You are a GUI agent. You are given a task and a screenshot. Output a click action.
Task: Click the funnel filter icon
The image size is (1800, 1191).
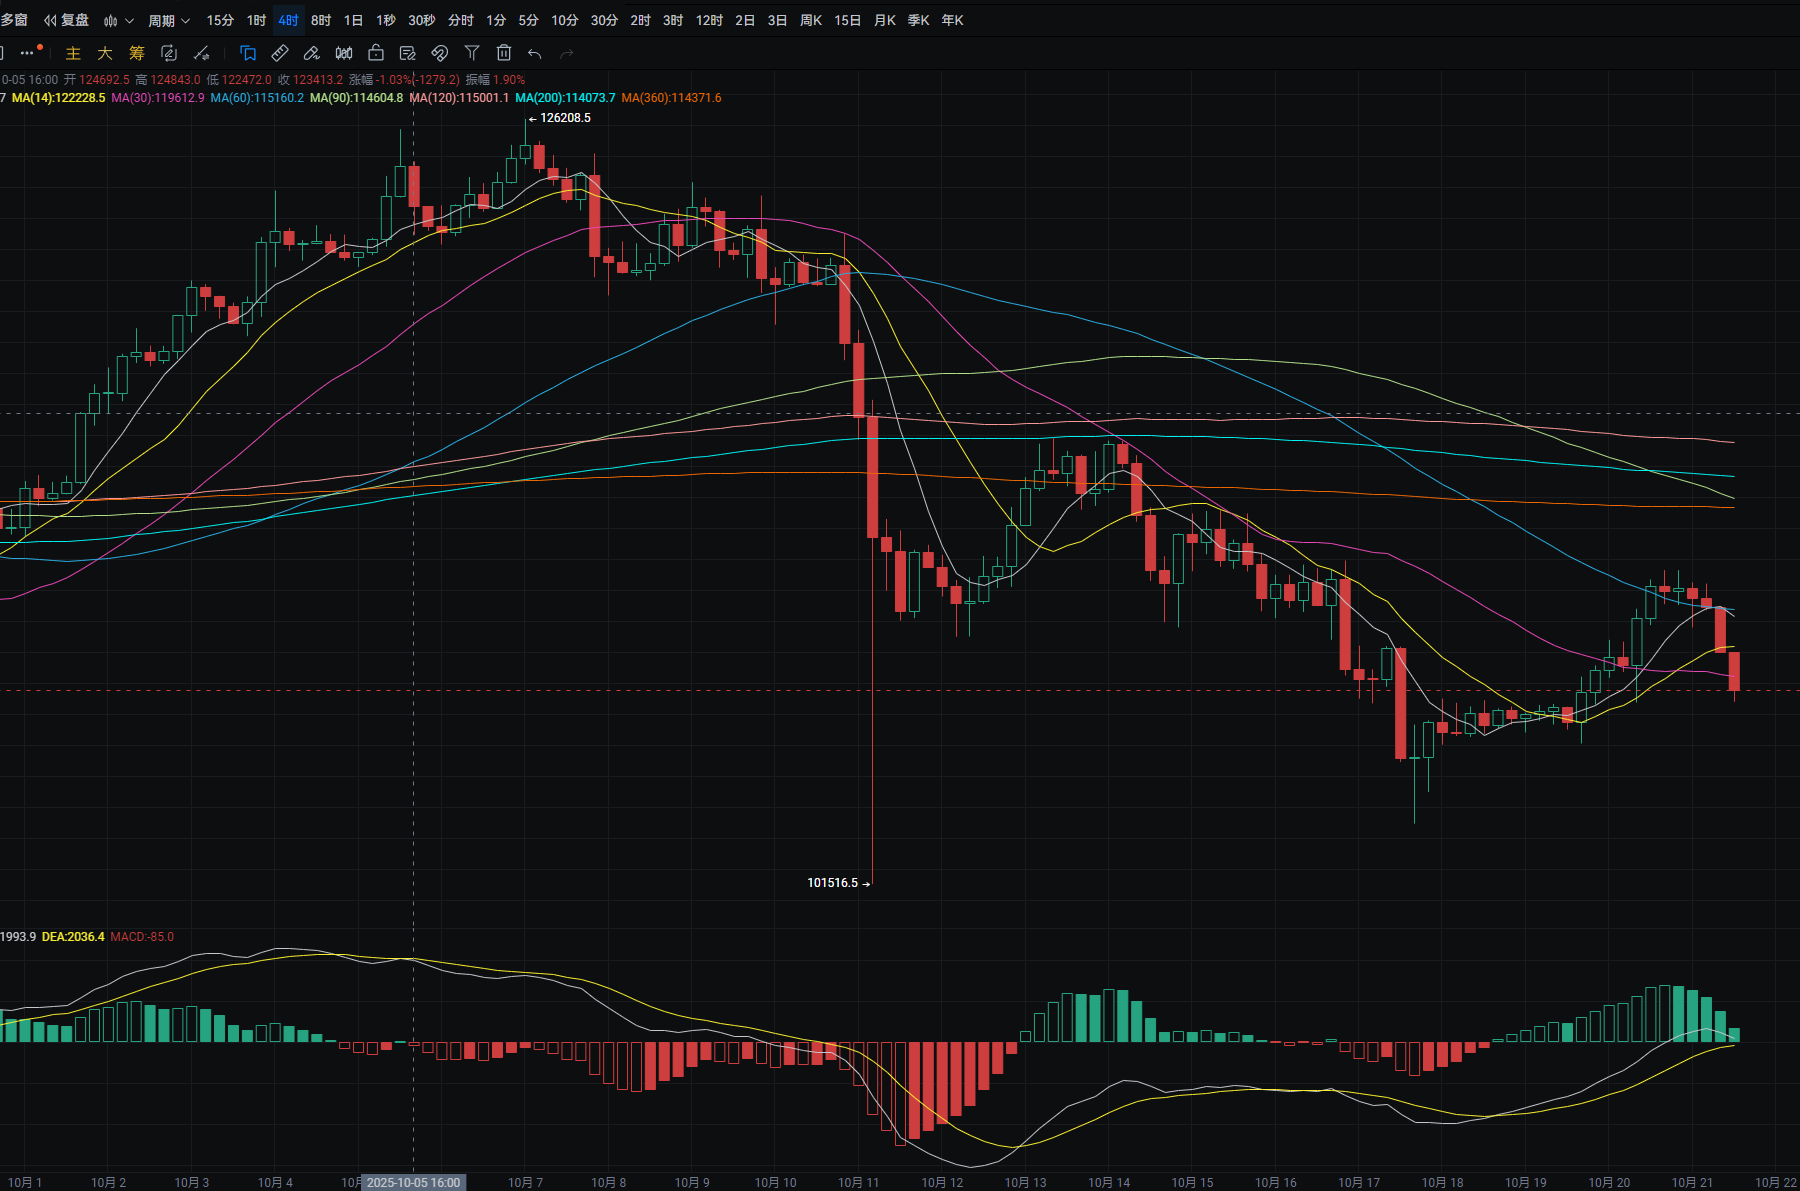pos(472,53)
